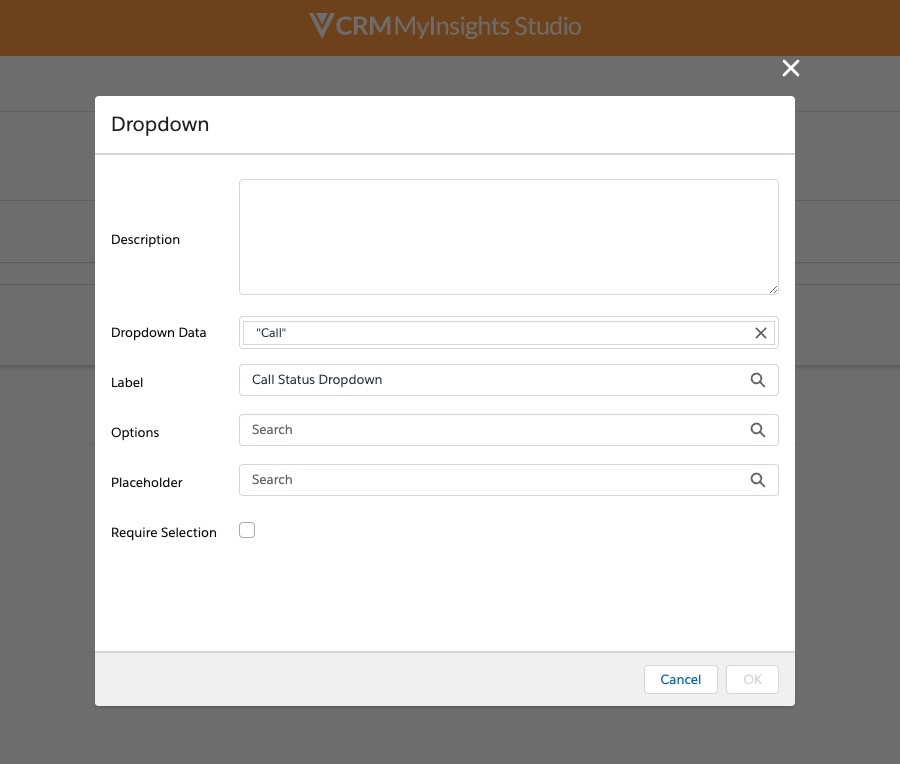Grab the Description text area resize handle
The width and height of the screenshot is (900, 764).
773,289
